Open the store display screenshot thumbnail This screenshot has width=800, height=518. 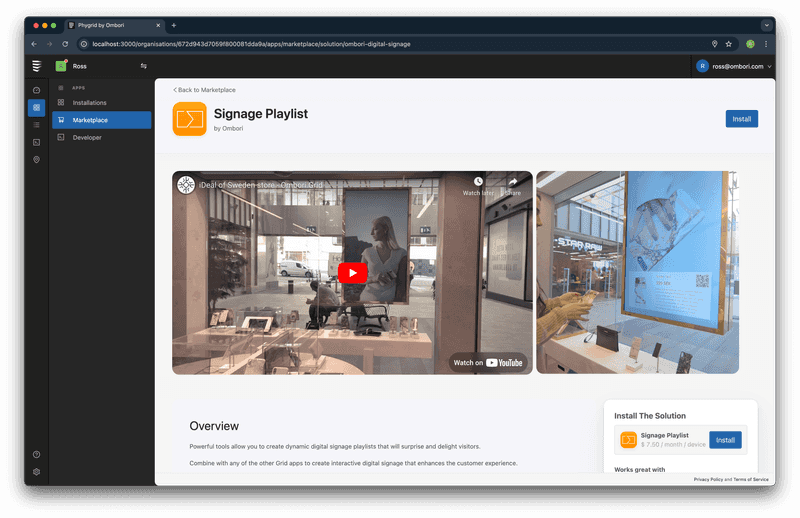coord(637,272)
